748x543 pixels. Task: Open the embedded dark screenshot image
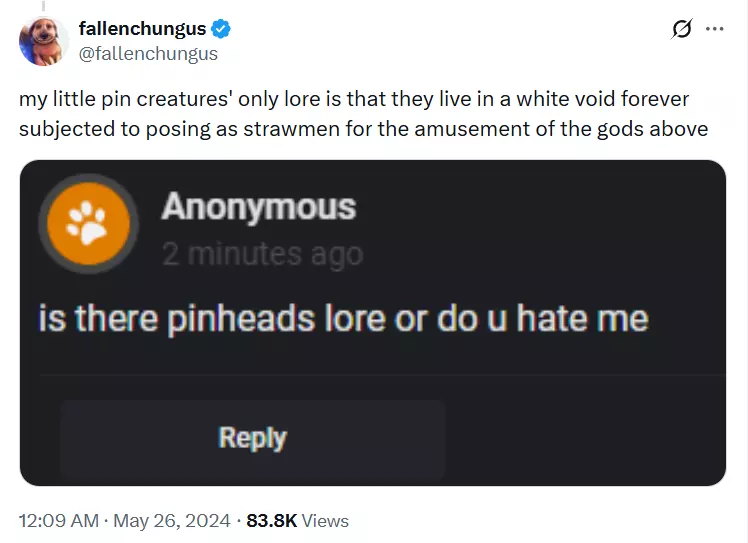(373, 323)
